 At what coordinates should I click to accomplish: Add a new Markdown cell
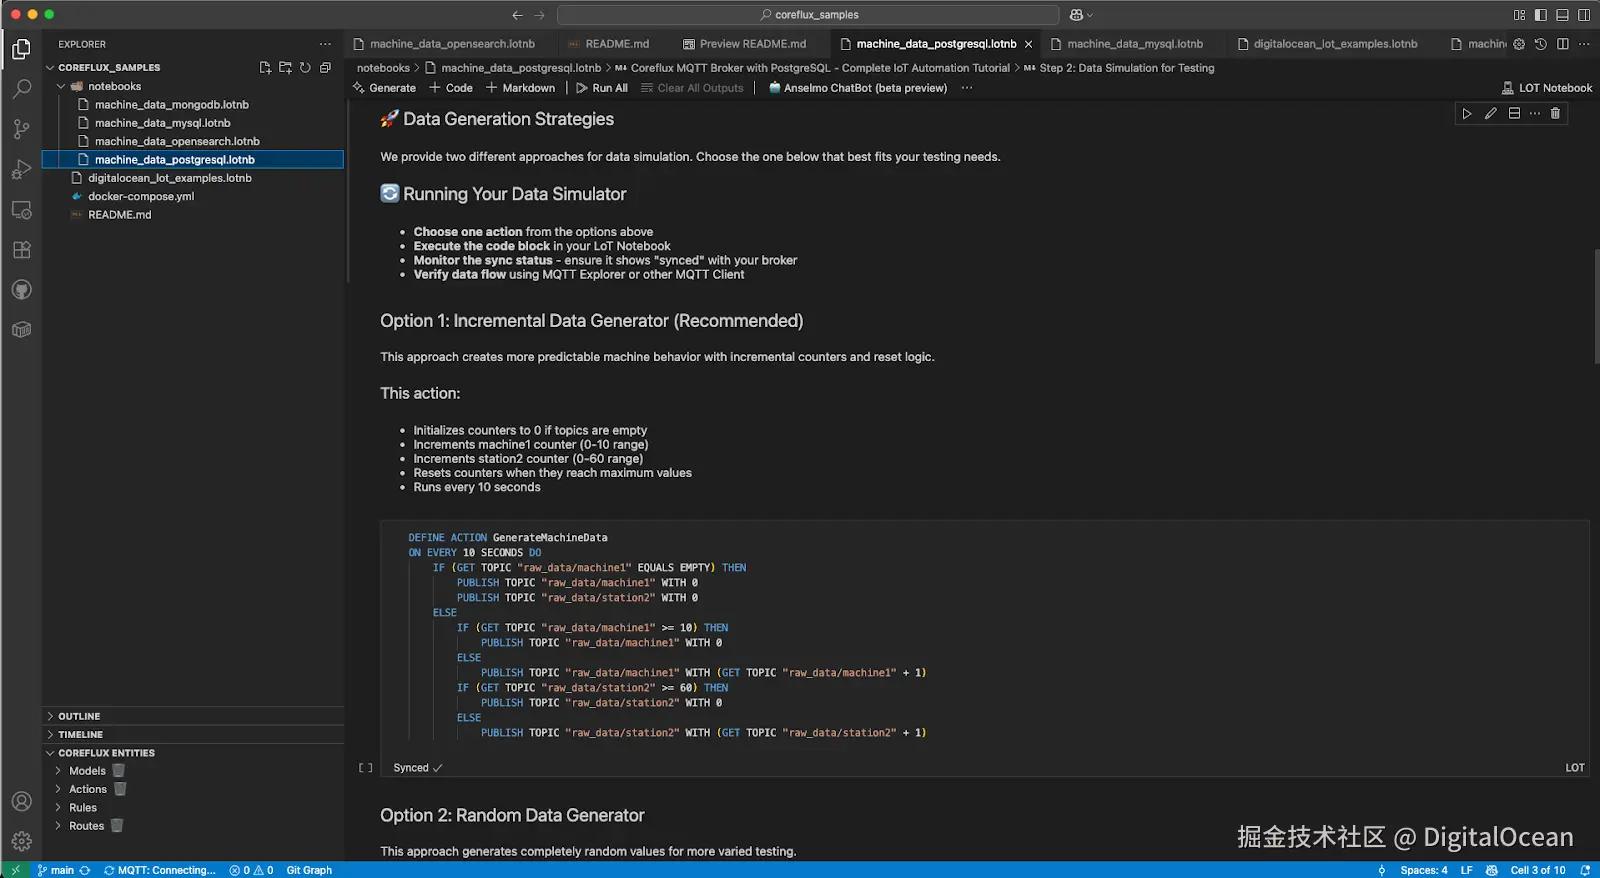click(520, 88)
